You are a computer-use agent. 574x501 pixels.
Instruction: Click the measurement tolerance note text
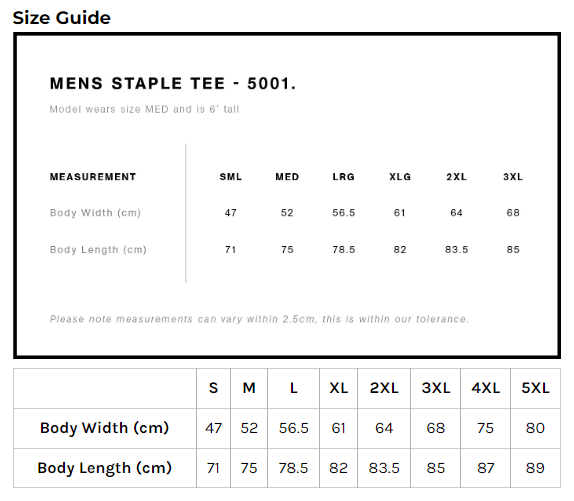(259, 319)
